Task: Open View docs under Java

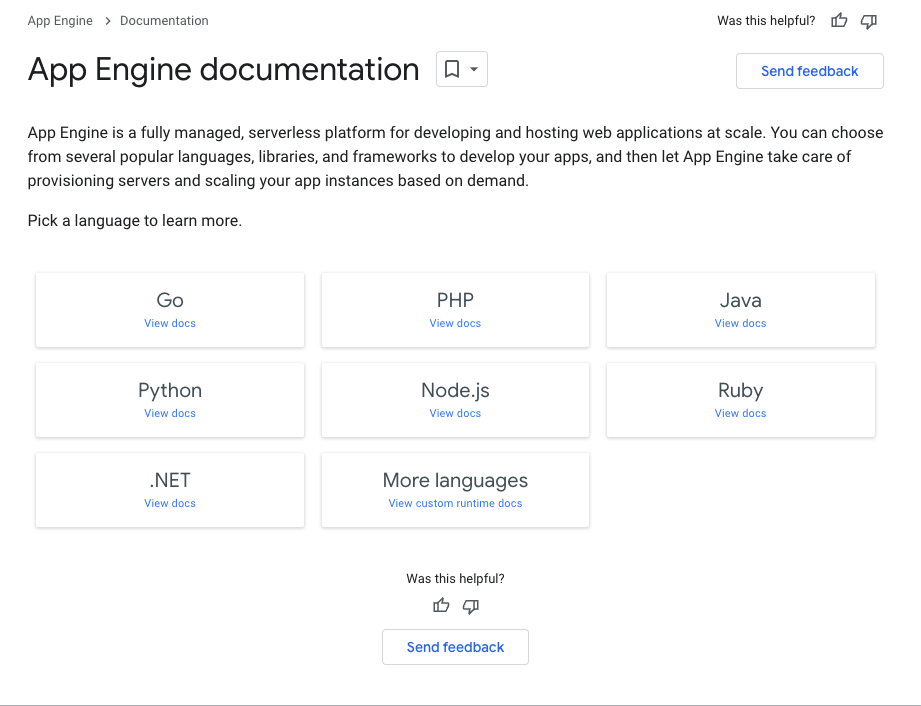Action: [x=740, y=323]
